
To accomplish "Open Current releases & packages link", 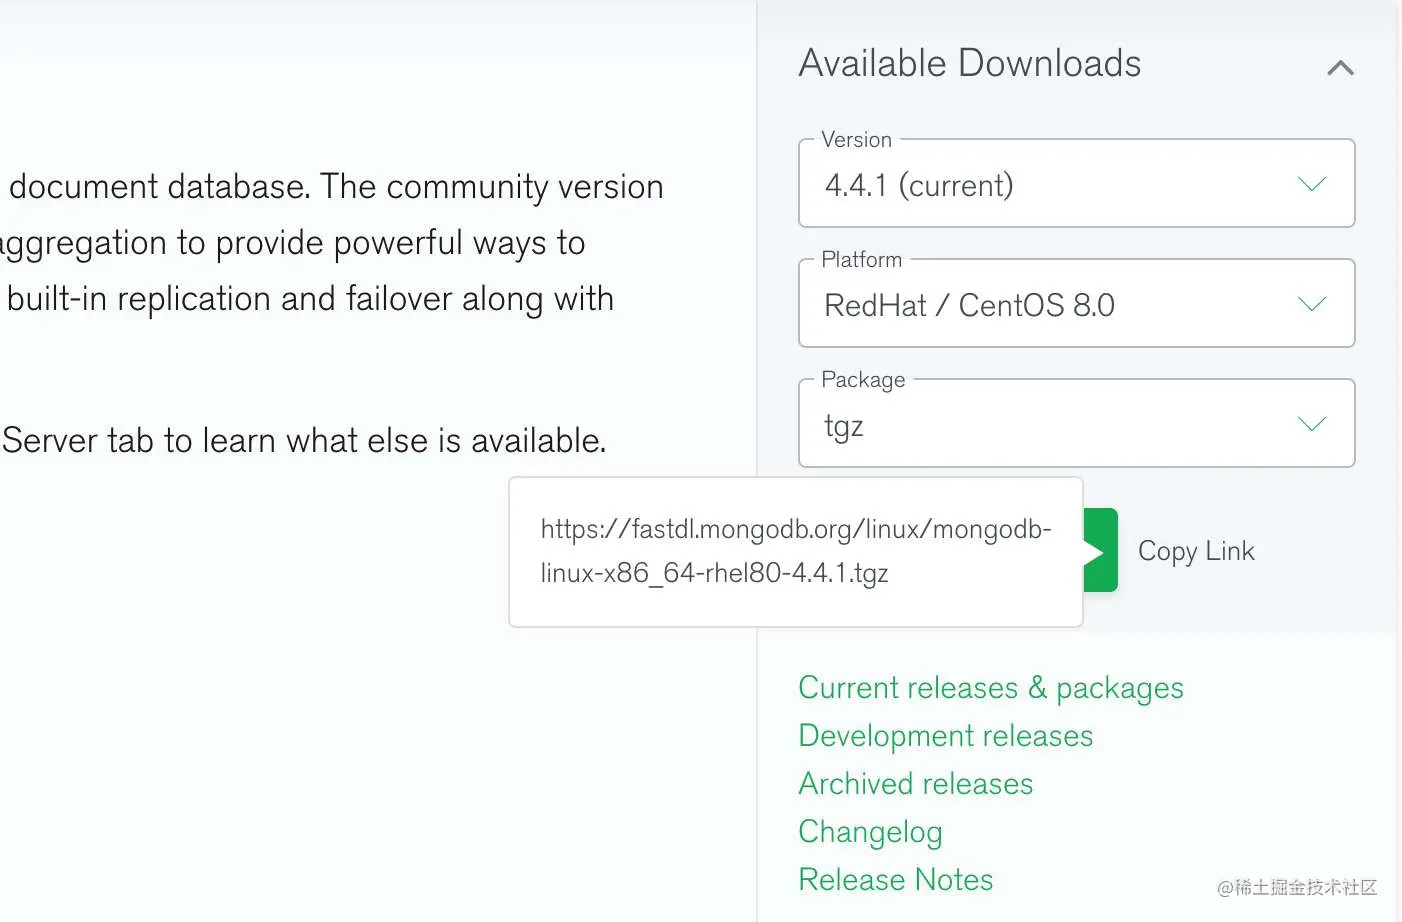I will click(990, 688).
